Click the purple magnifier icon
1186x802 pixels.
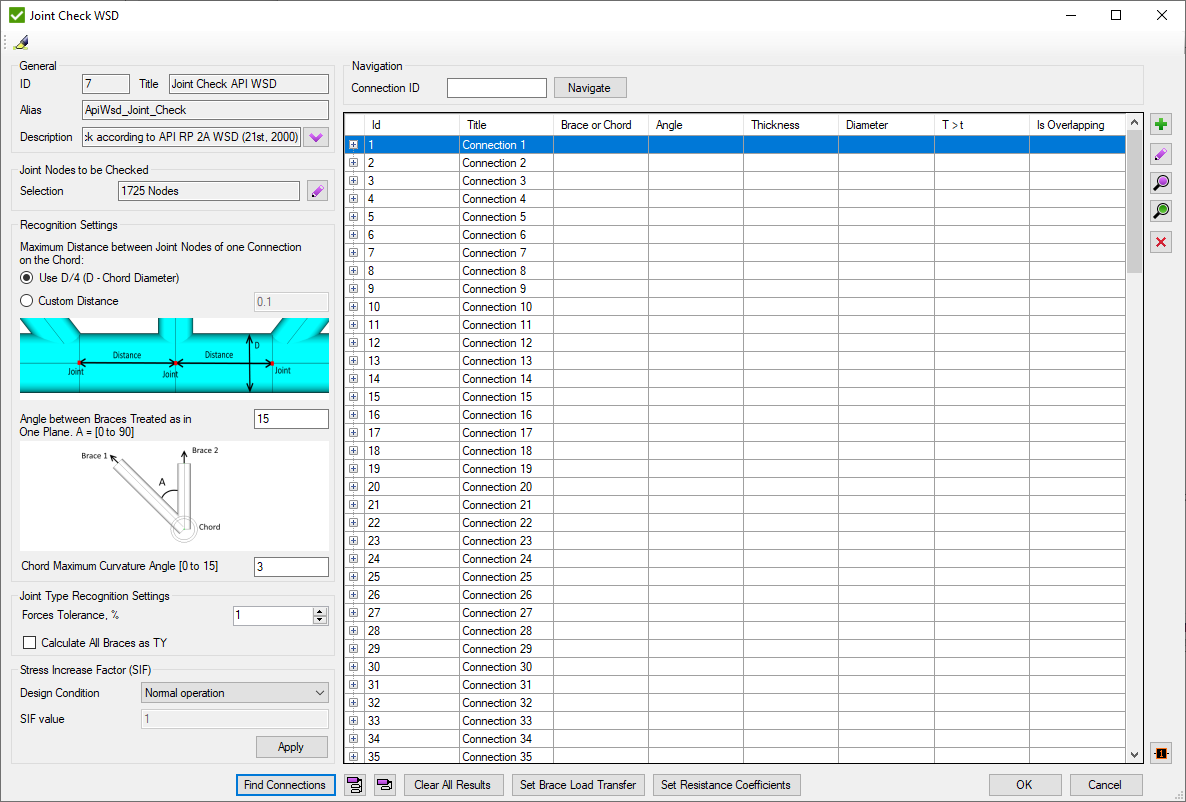pos(1161,183)
